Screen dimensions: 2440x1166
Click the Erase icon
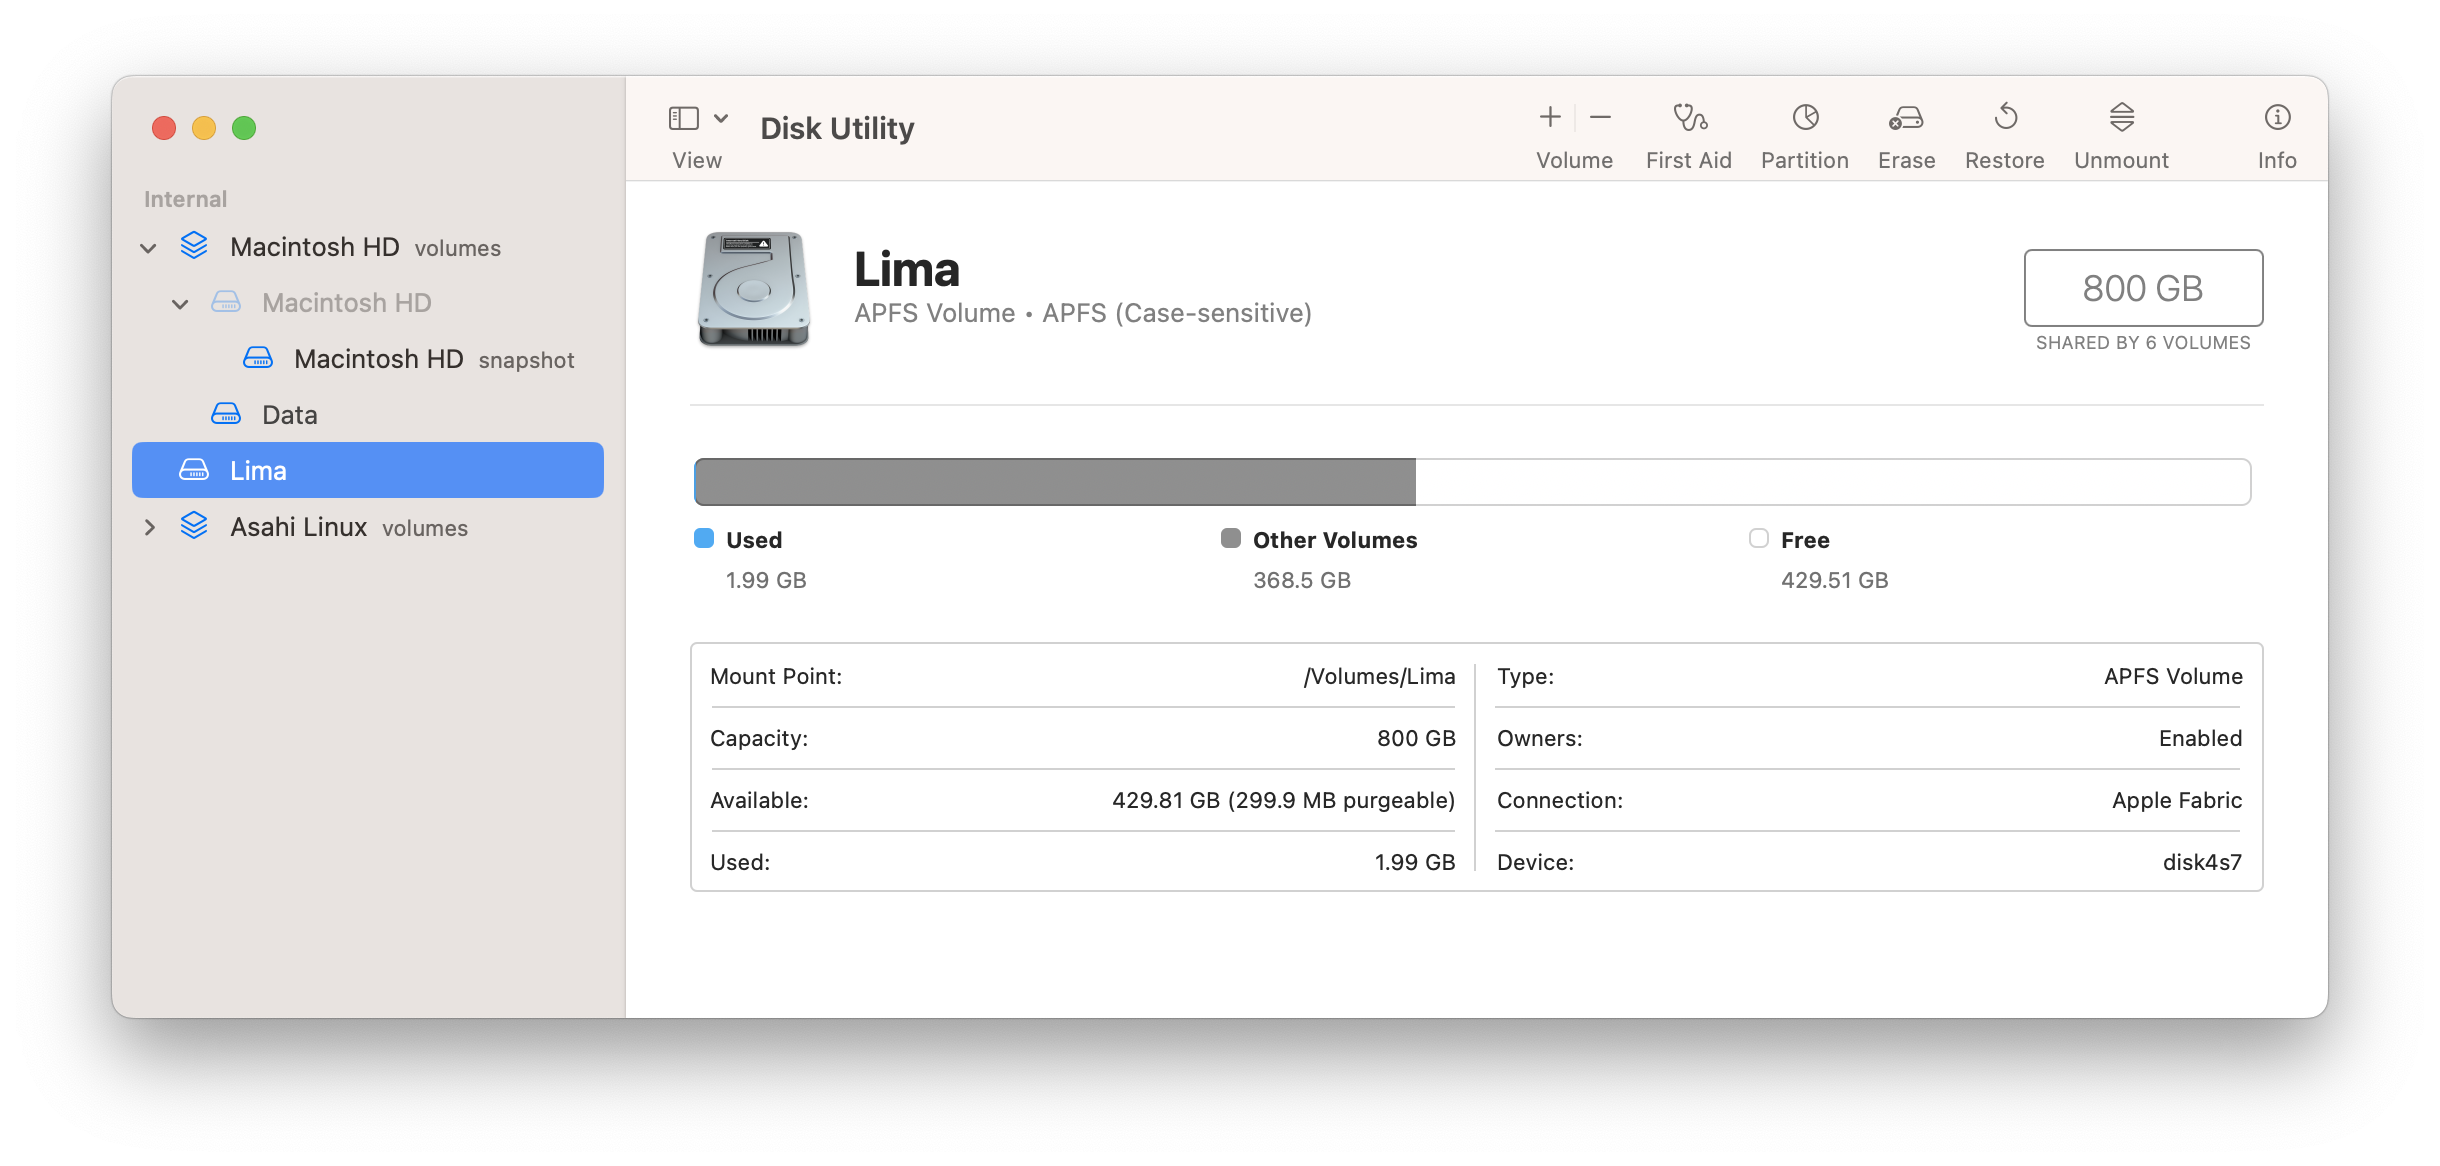tap(1905, 130)
